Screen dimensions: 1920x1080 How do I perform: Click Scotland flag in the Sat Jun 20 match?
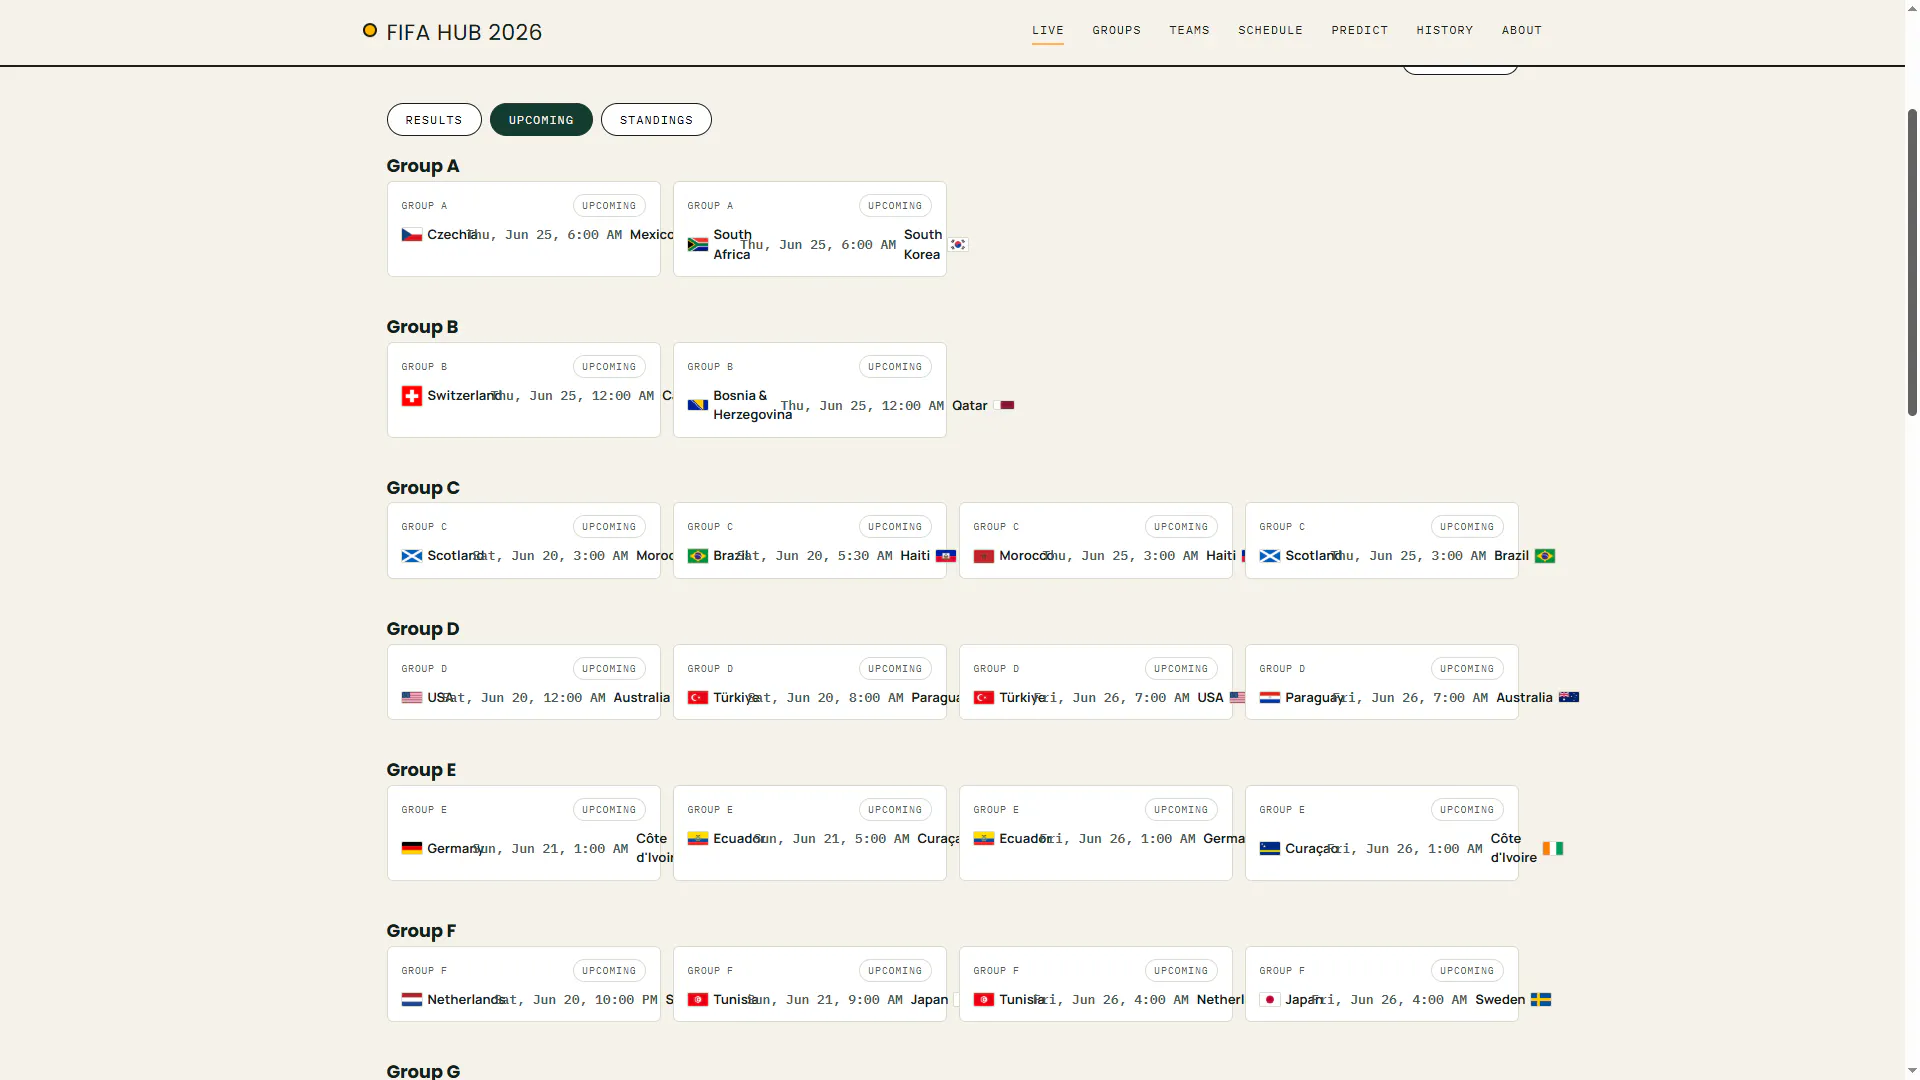point(411,556)
